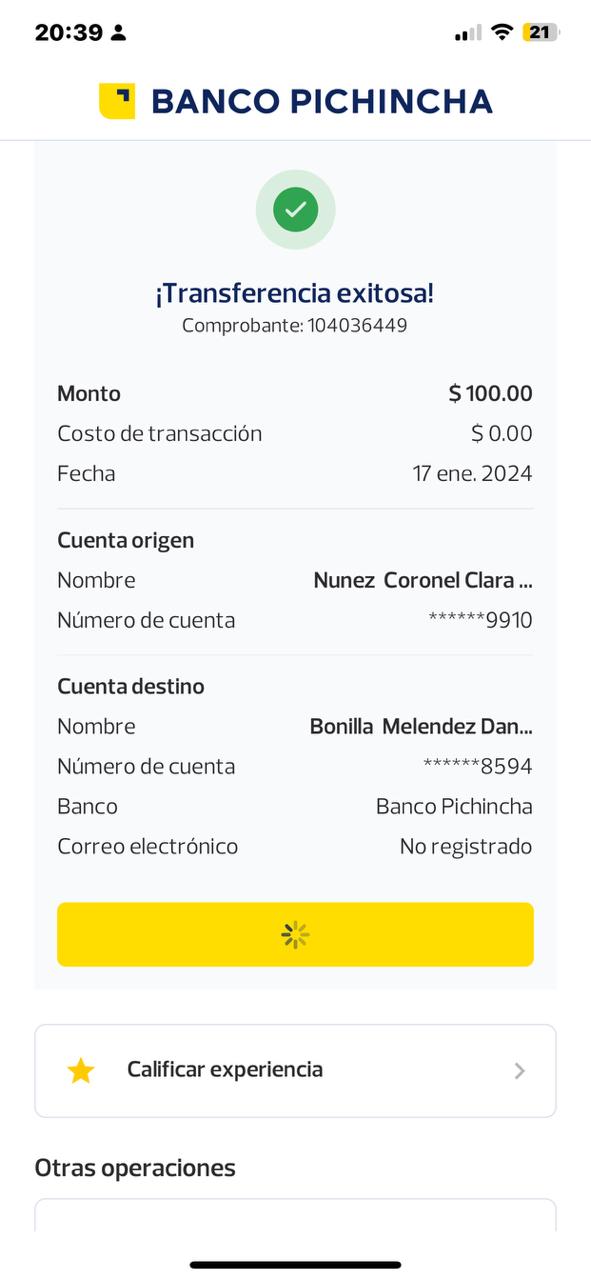Tap the truncated name Nunez Coronel Clara
Viewport: 591px width, 1280px height.
423,580
